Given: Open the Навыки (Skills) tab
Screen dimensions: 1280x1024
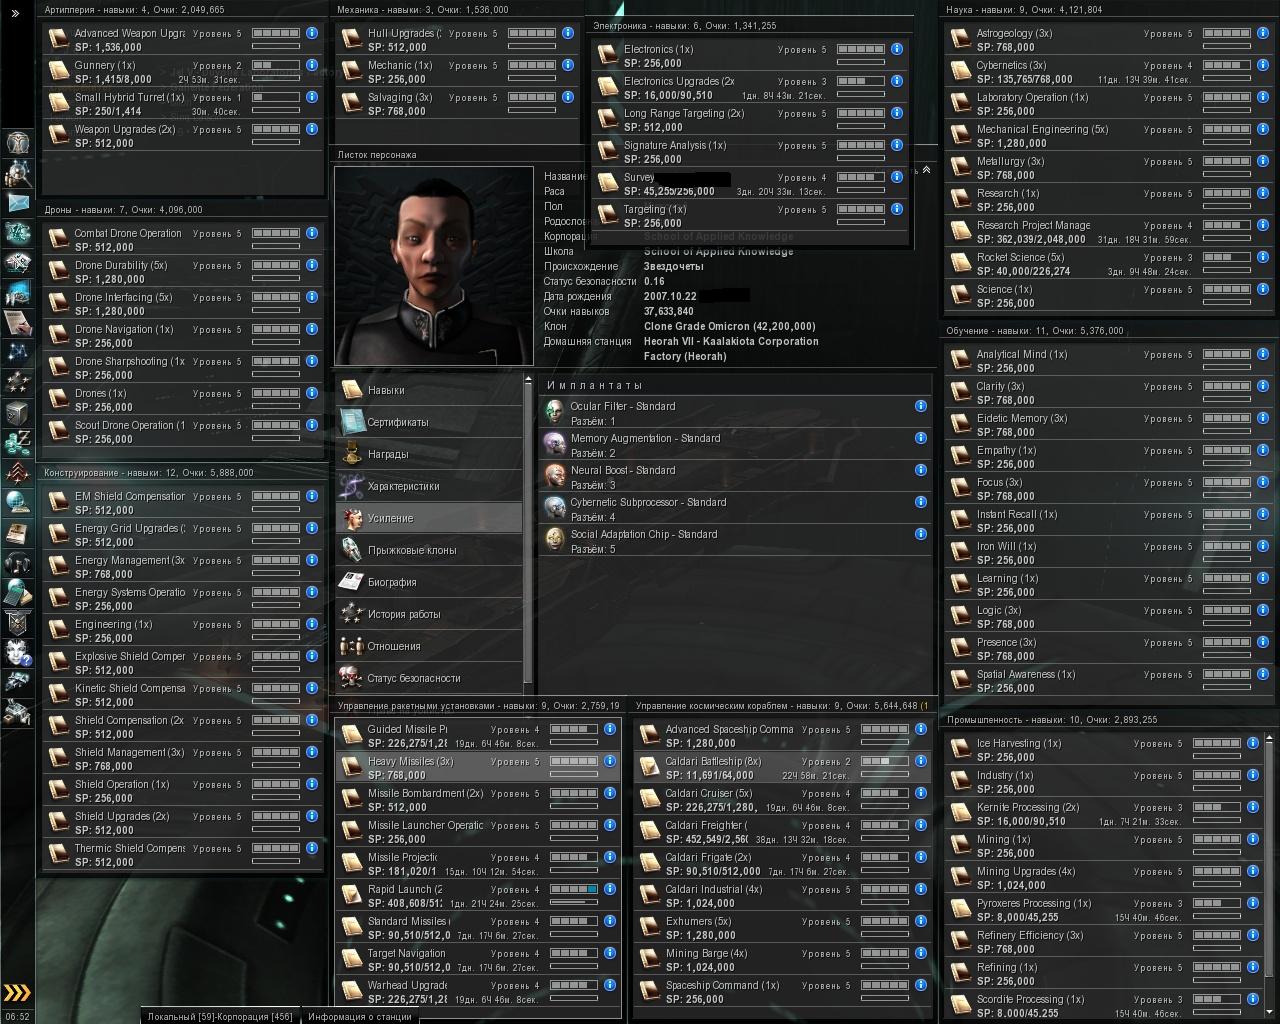Looking at the screenshot, I should tap(429, 390).
